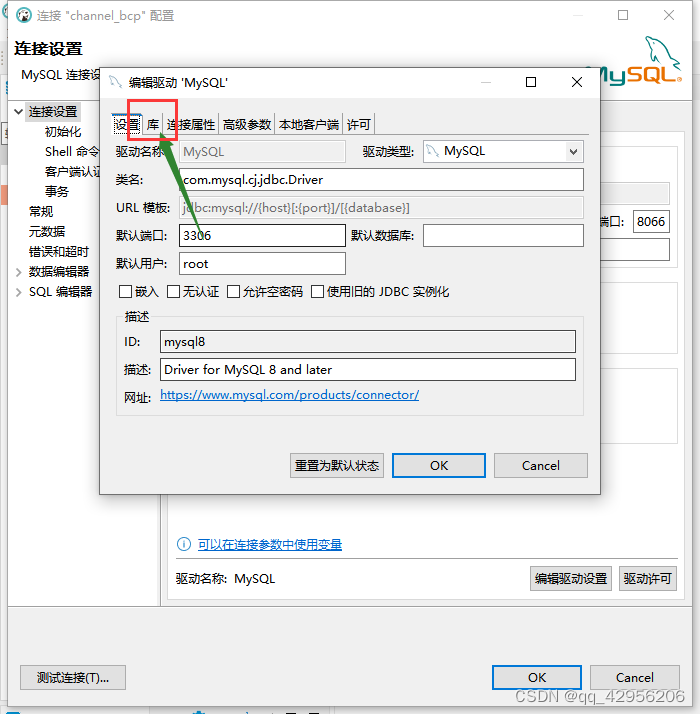Select 元数据 in the settings tree
The height and width of the screenshot is (714, 700).
click(x=47, y=231)
